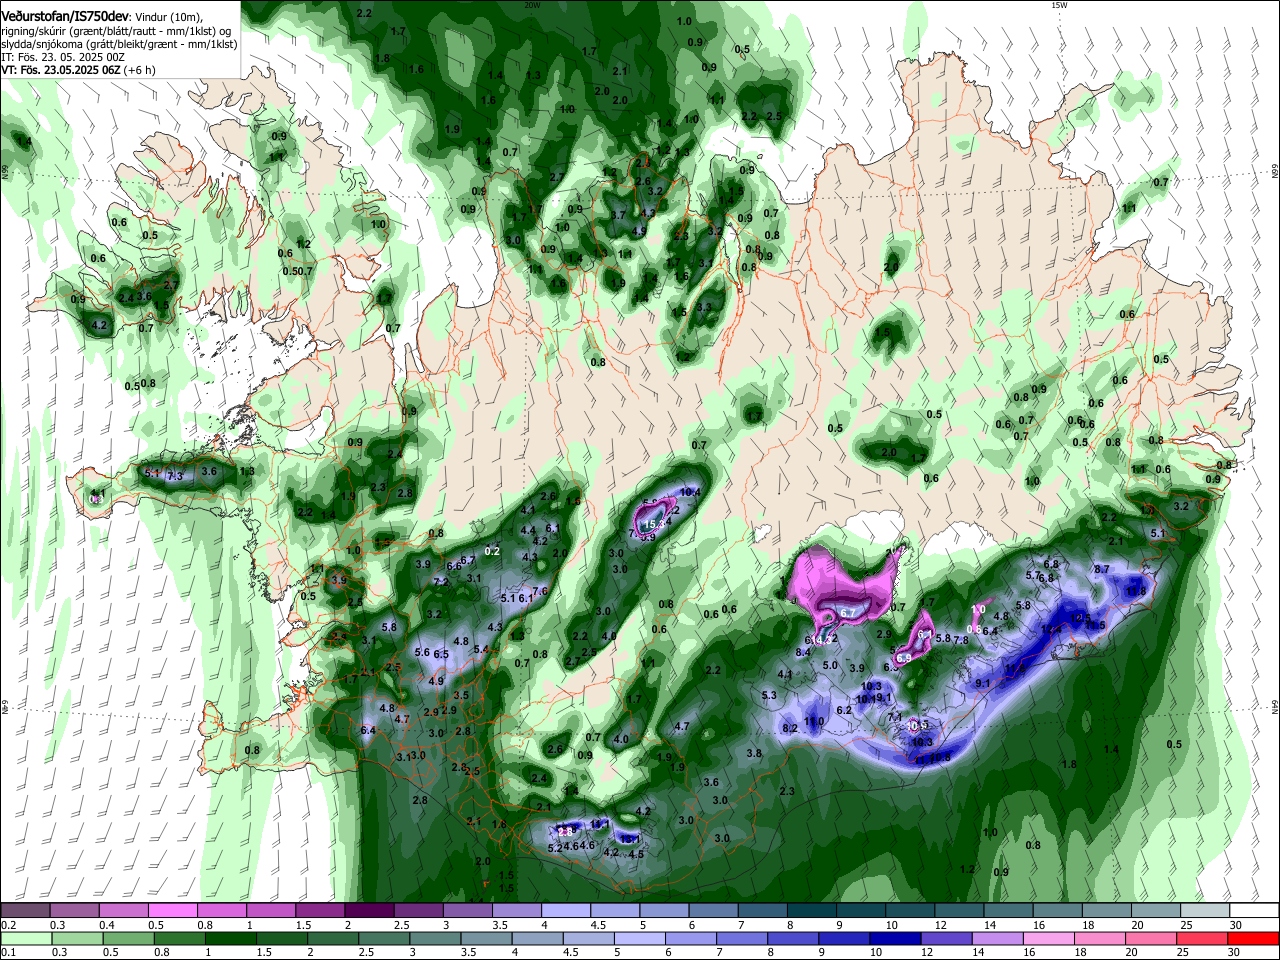Screen dimensions: 1280x960
Task: Click the upper legend swatch between 0.2 and 0.3
Action: [25, 910]
